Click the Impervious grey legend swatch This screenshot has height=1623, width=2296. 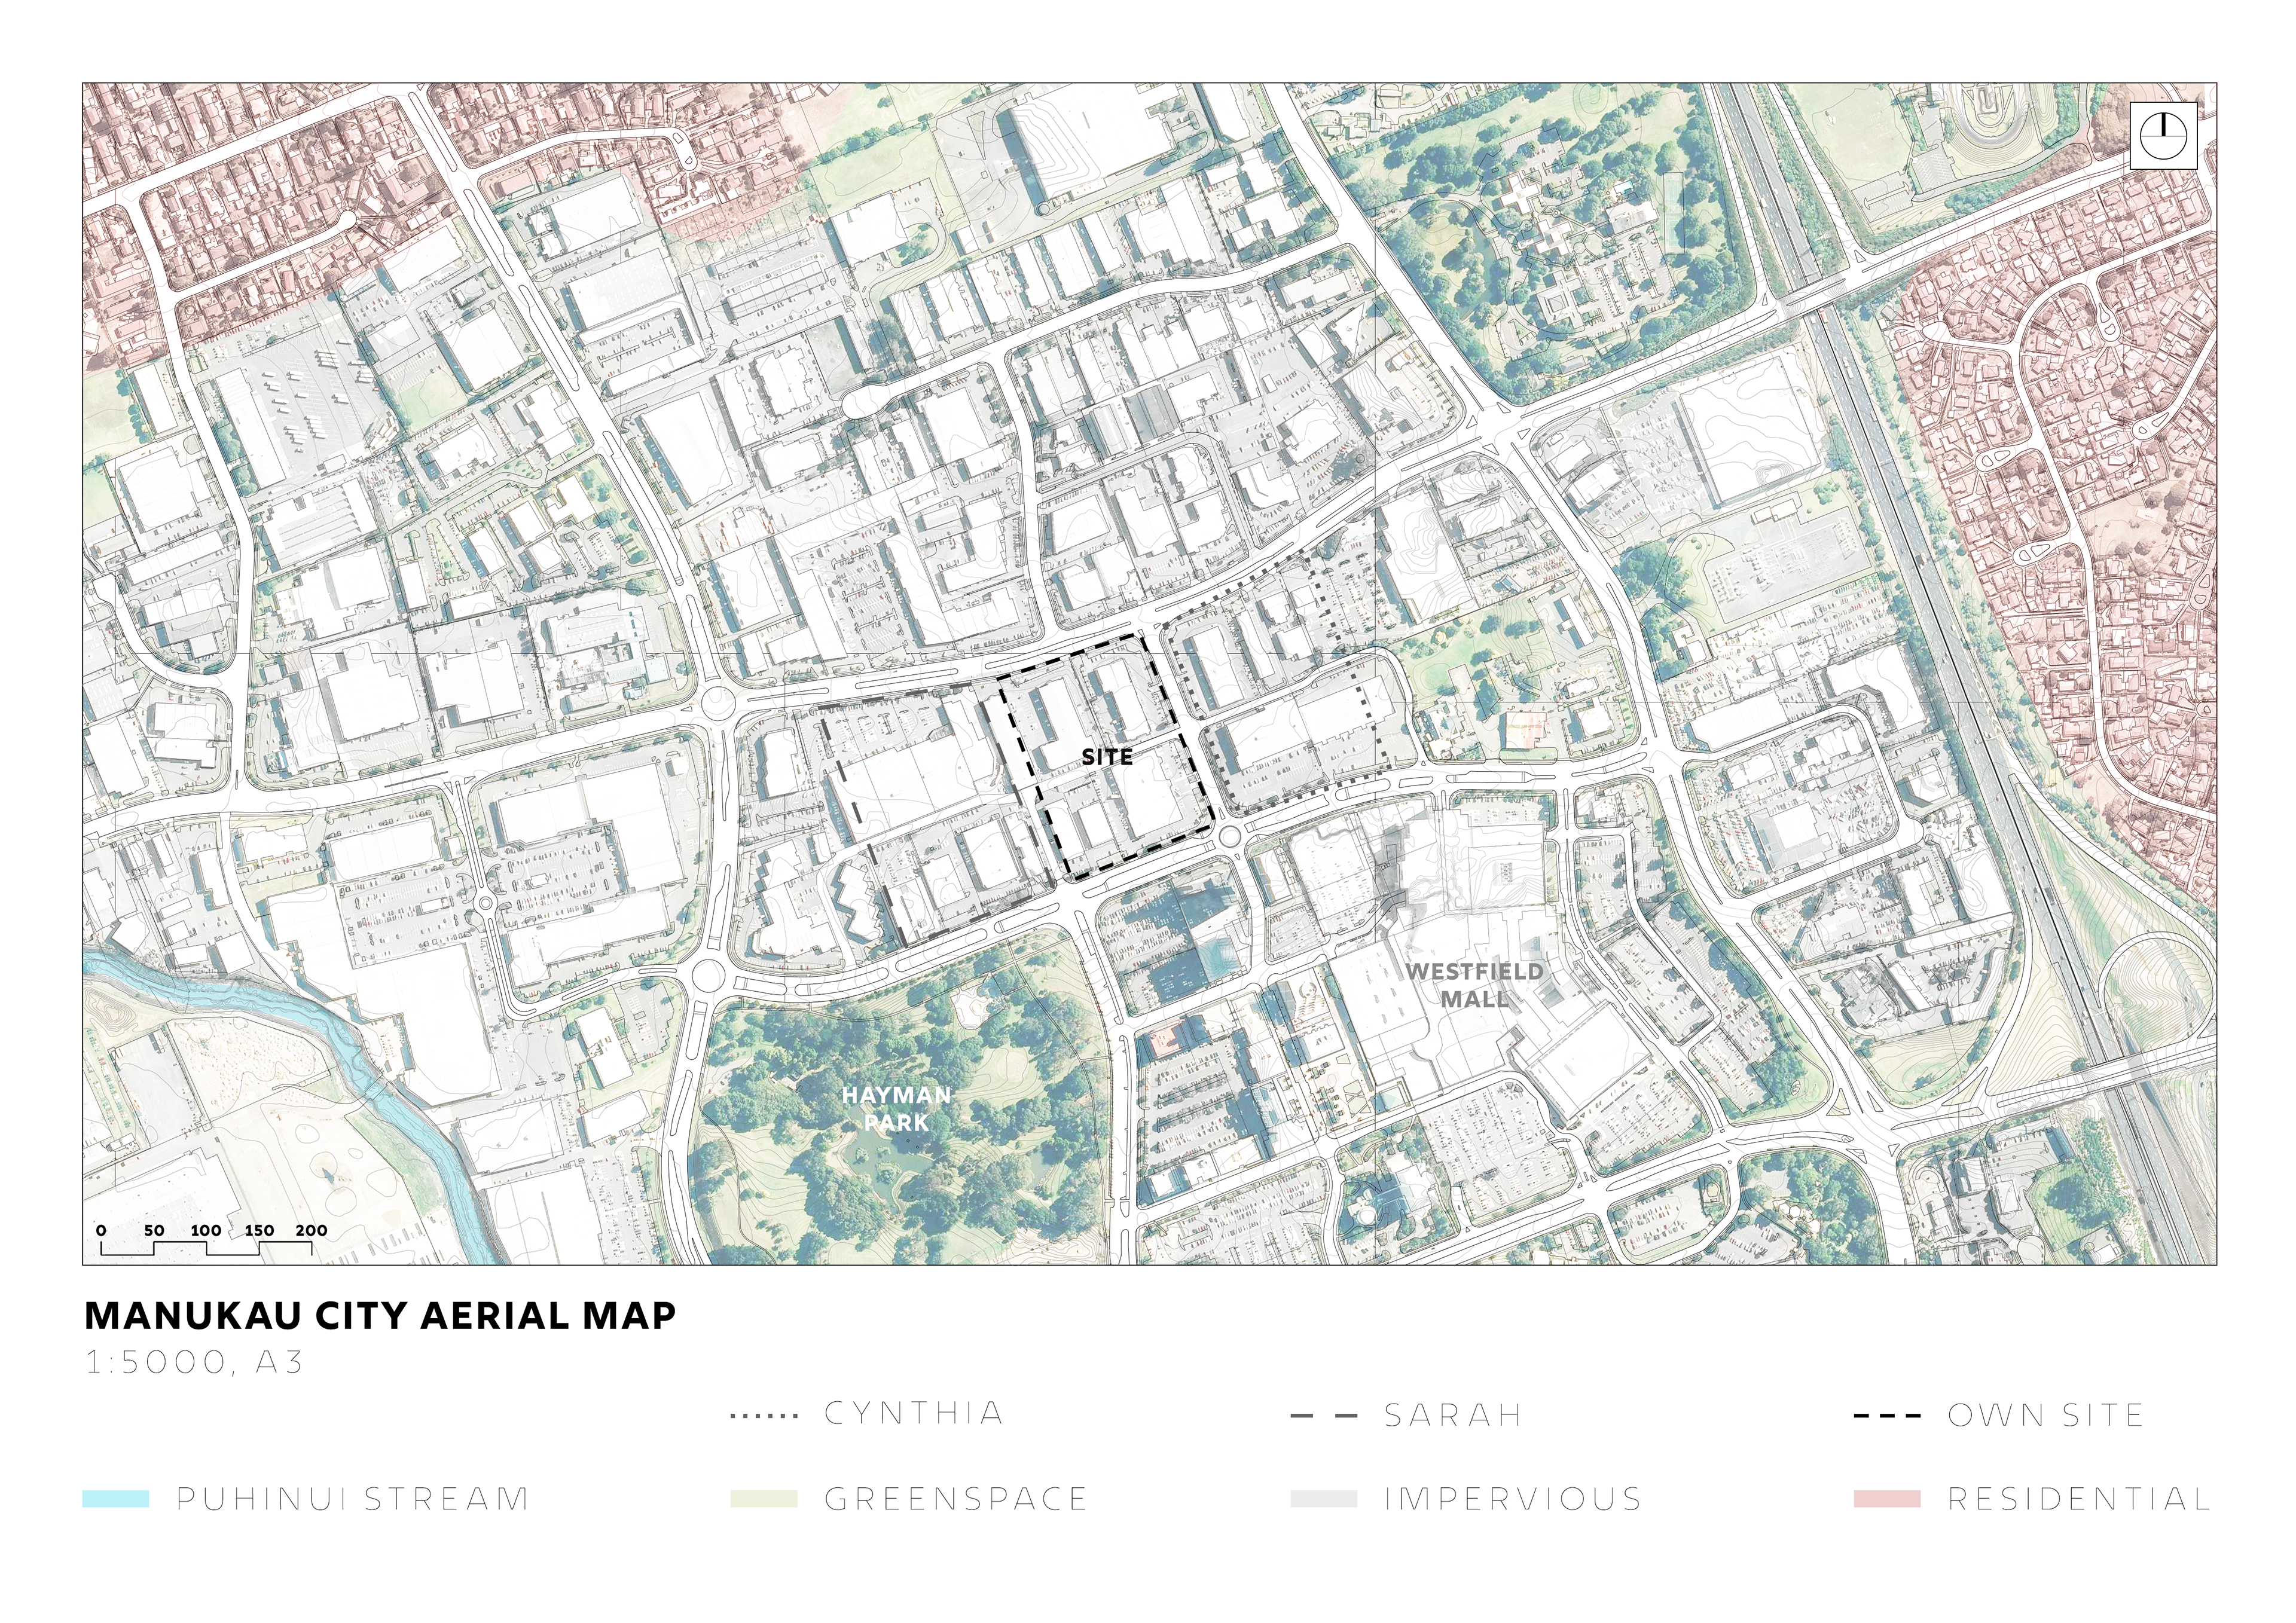coord(1324,1498)
